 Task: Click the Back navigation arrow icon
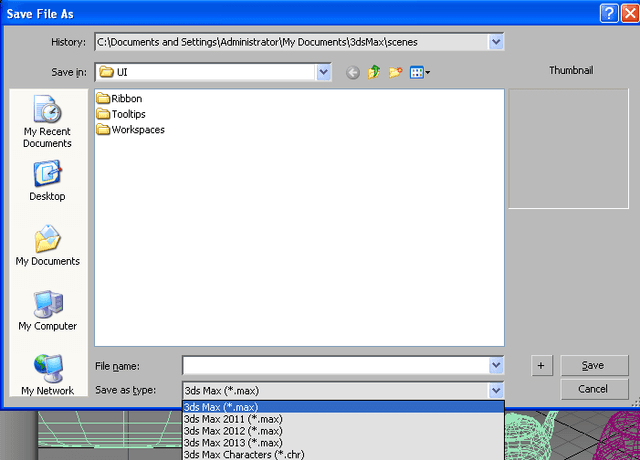click(x=353, y=73)
